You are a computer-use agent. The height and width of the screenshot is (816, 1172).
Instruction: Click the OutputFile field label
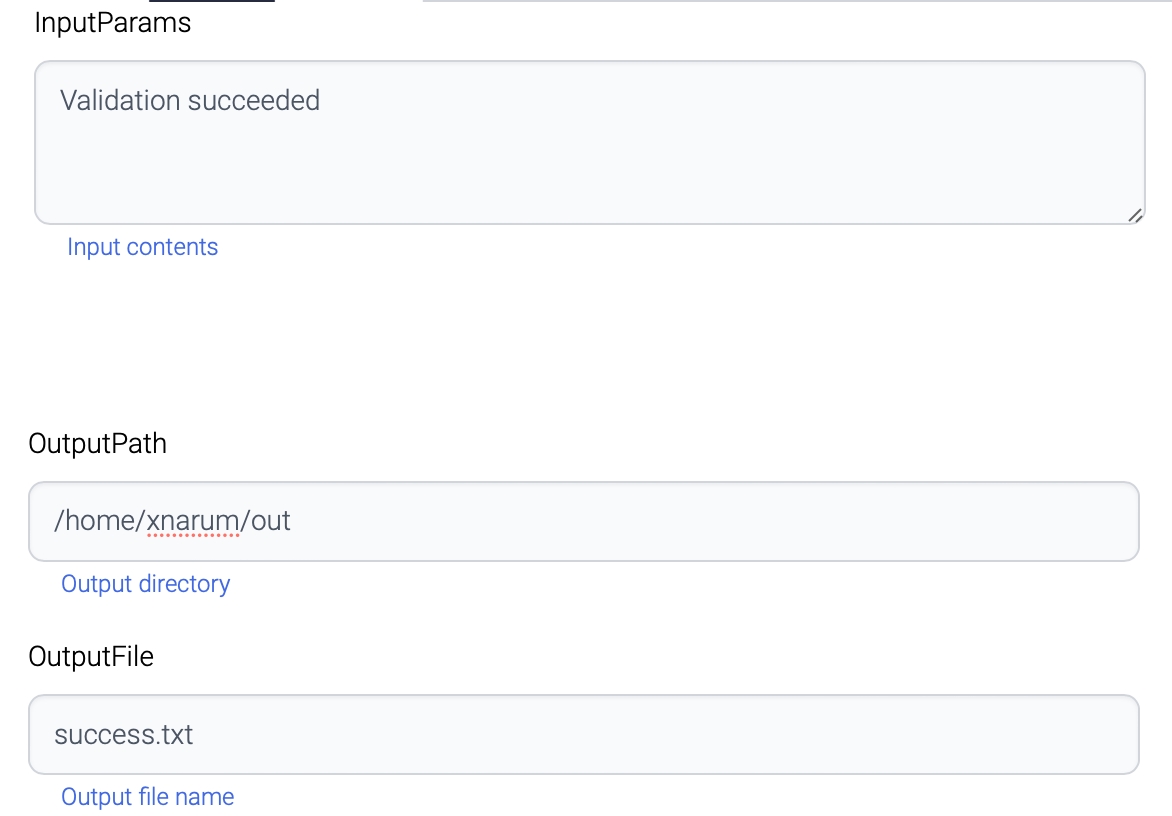(91, 656)
